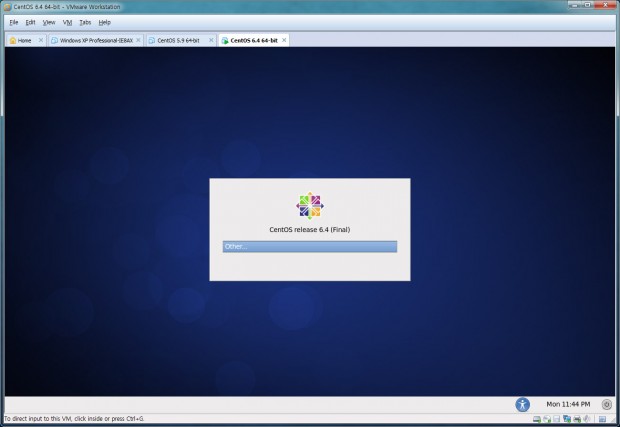Open the Edit menu
The height and width of the screenshot is (427, 620).
30,21
